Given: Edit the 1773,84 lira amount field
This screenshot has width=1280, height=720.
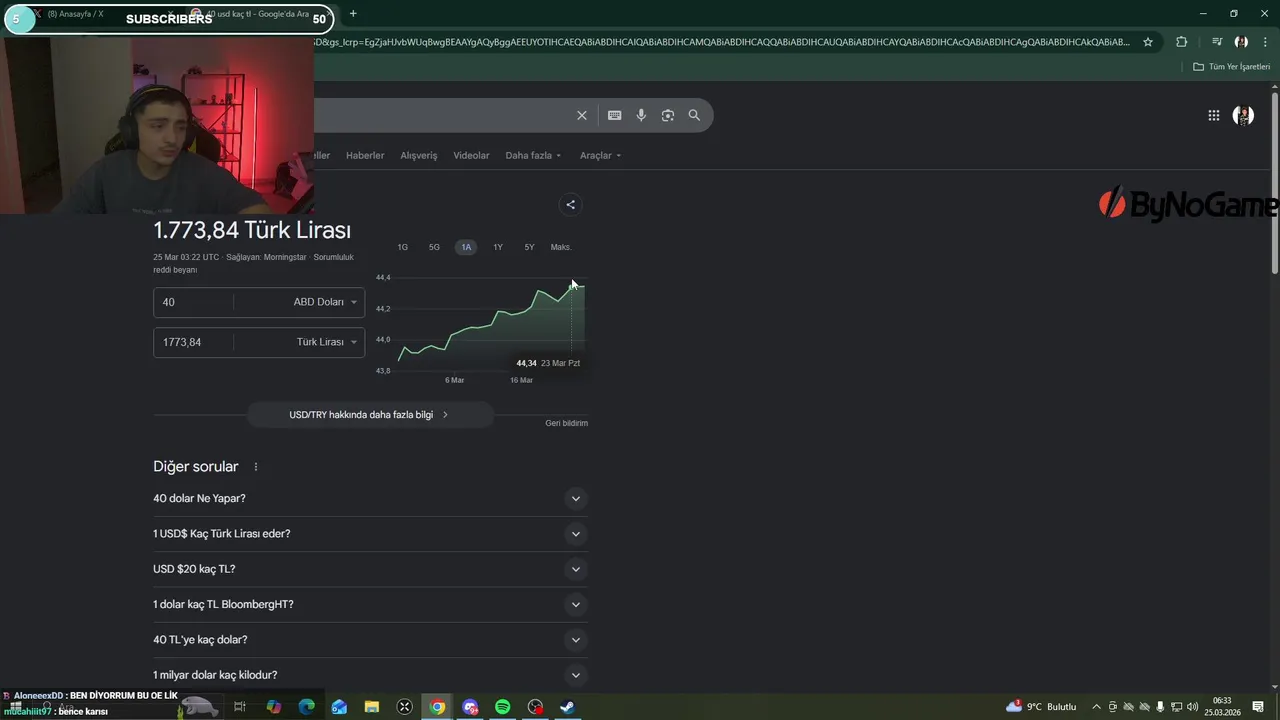Looking at the screenshot, I should click(x=193, y=342).
